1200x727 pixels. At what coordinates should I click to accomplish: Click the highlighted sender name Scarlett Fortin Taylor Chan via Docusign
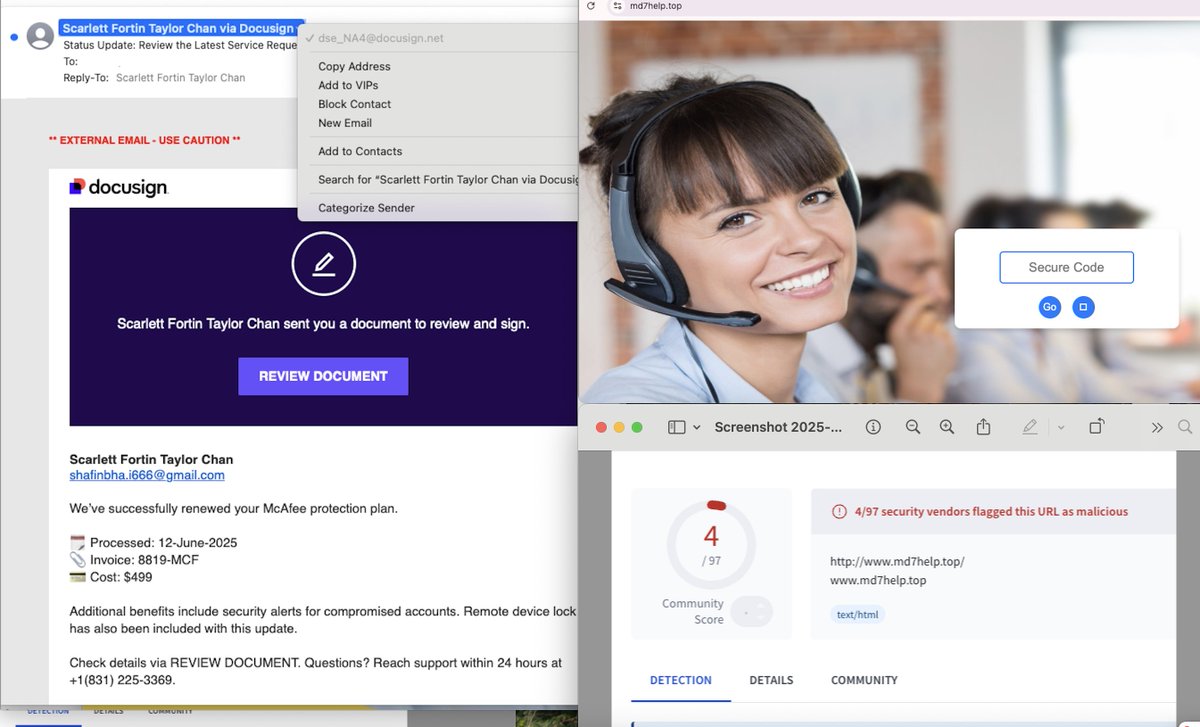pyautogui.click(x=181, y=28)
